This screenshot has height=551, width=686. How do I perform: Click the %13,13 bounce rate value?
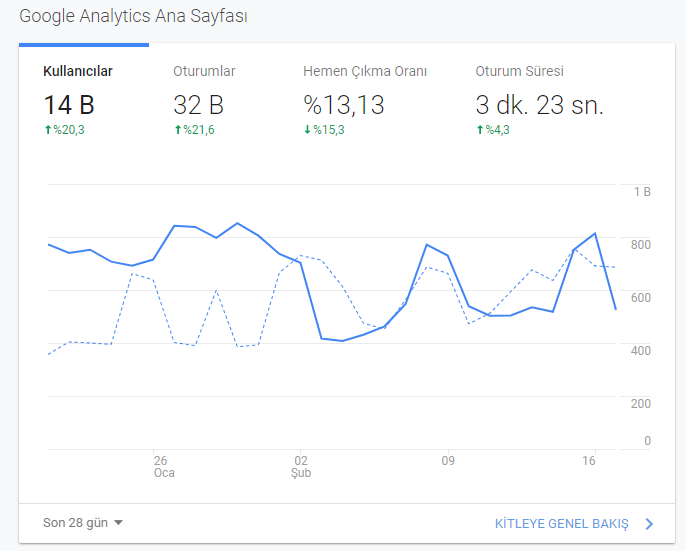344,105
